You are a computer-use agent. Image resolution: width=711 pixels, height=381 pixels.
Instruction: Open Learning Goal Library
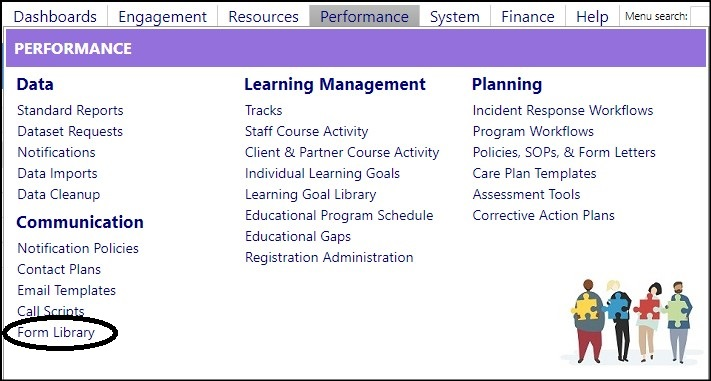pos(311,195)
